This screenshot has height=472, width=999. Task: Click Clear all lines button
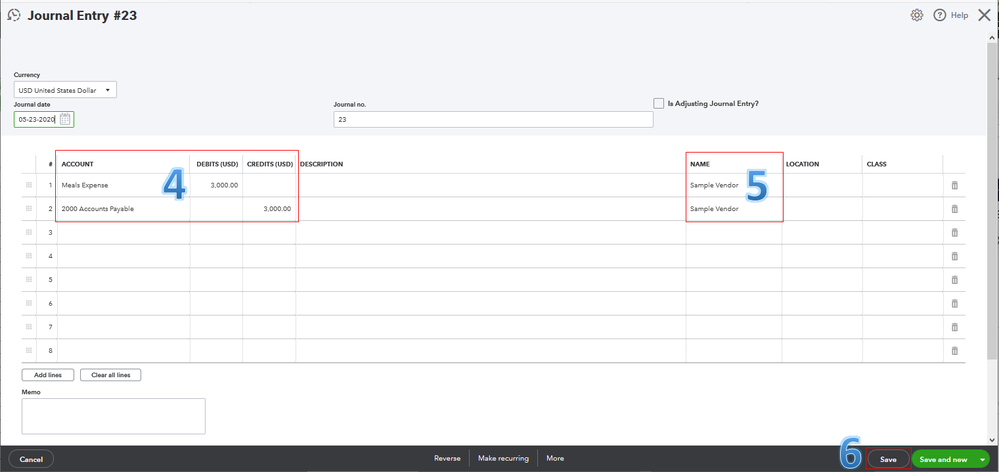point(111,375)
